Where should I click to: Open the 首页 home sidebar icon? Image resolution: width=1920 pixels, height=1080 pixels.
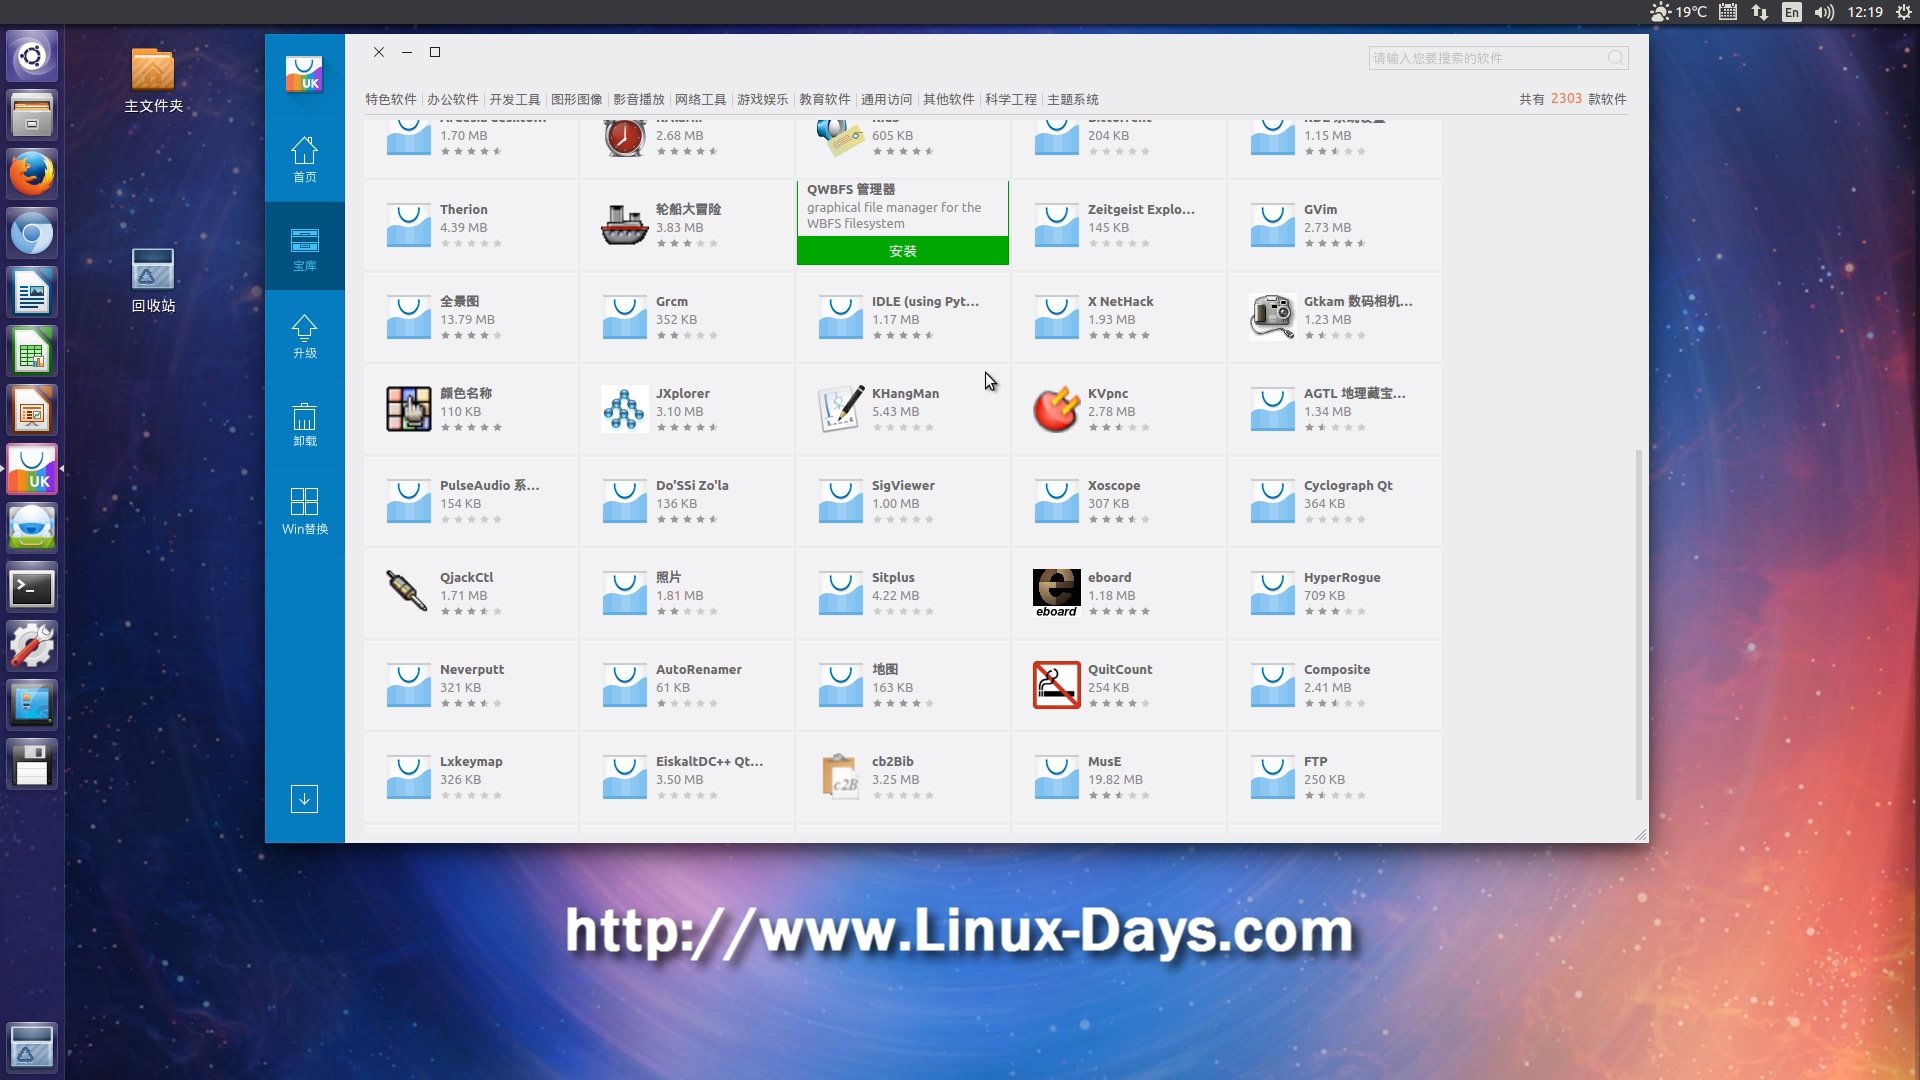point(304,158)
